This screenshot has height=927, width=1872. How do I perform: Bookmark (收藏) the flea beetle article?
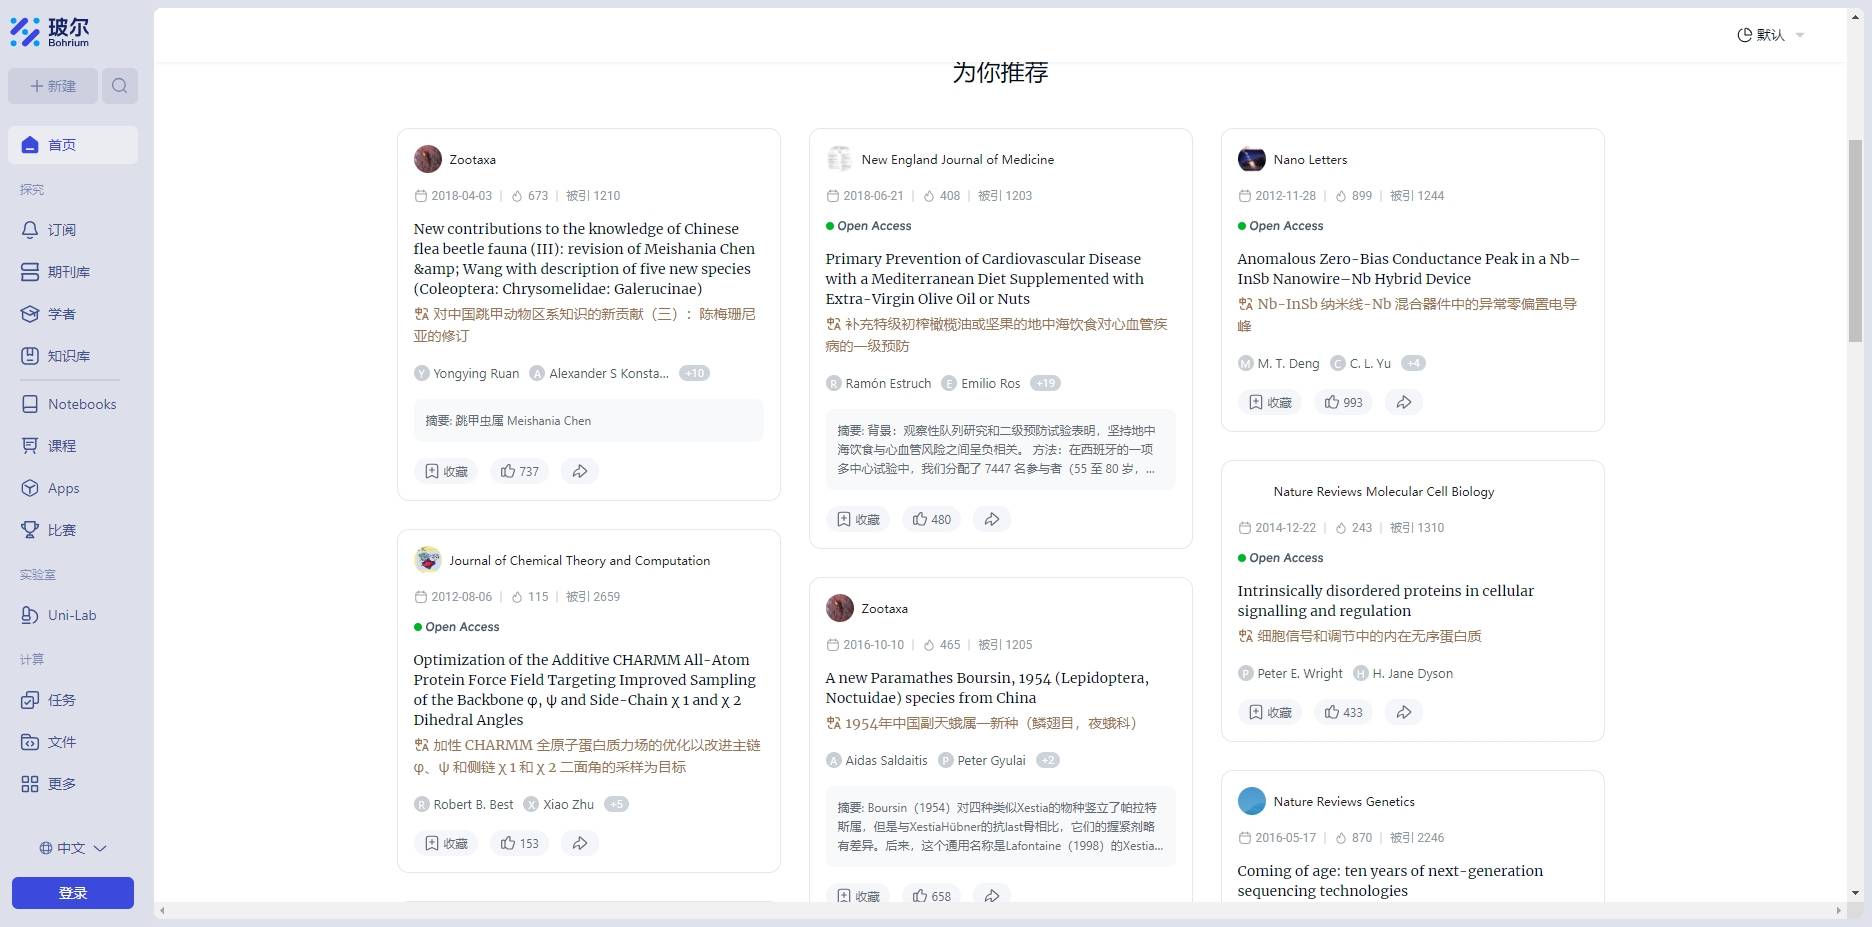[446, 471]
